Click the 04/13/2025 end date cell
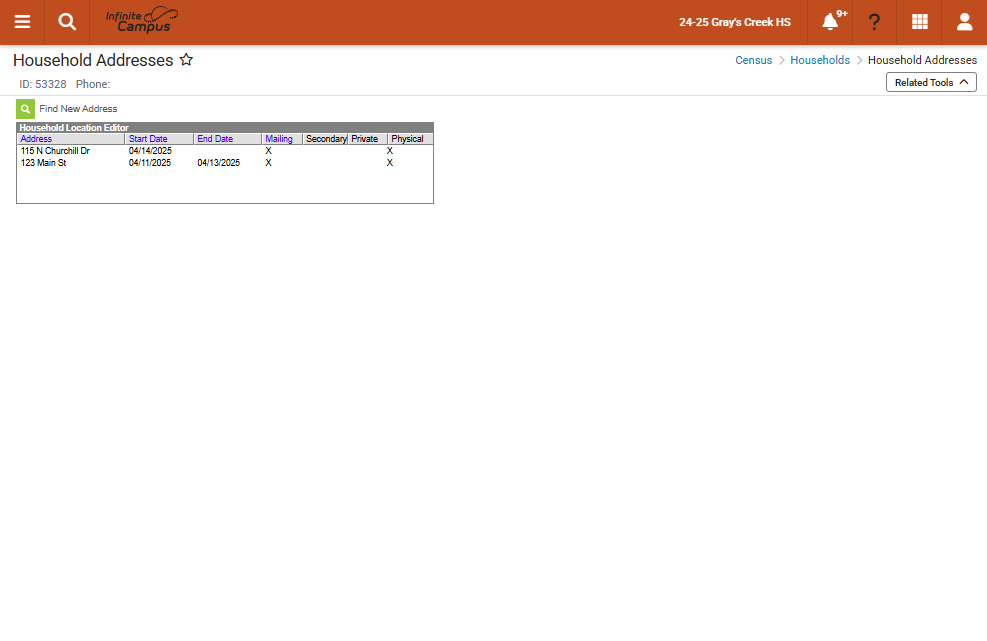987x641 pixels. coord(218,163)
